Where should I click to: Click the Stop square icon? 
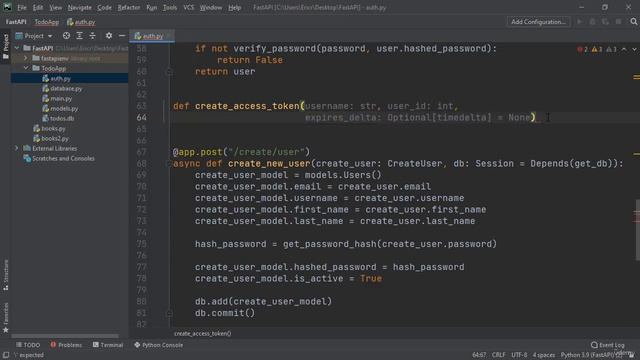pos(619,22)
